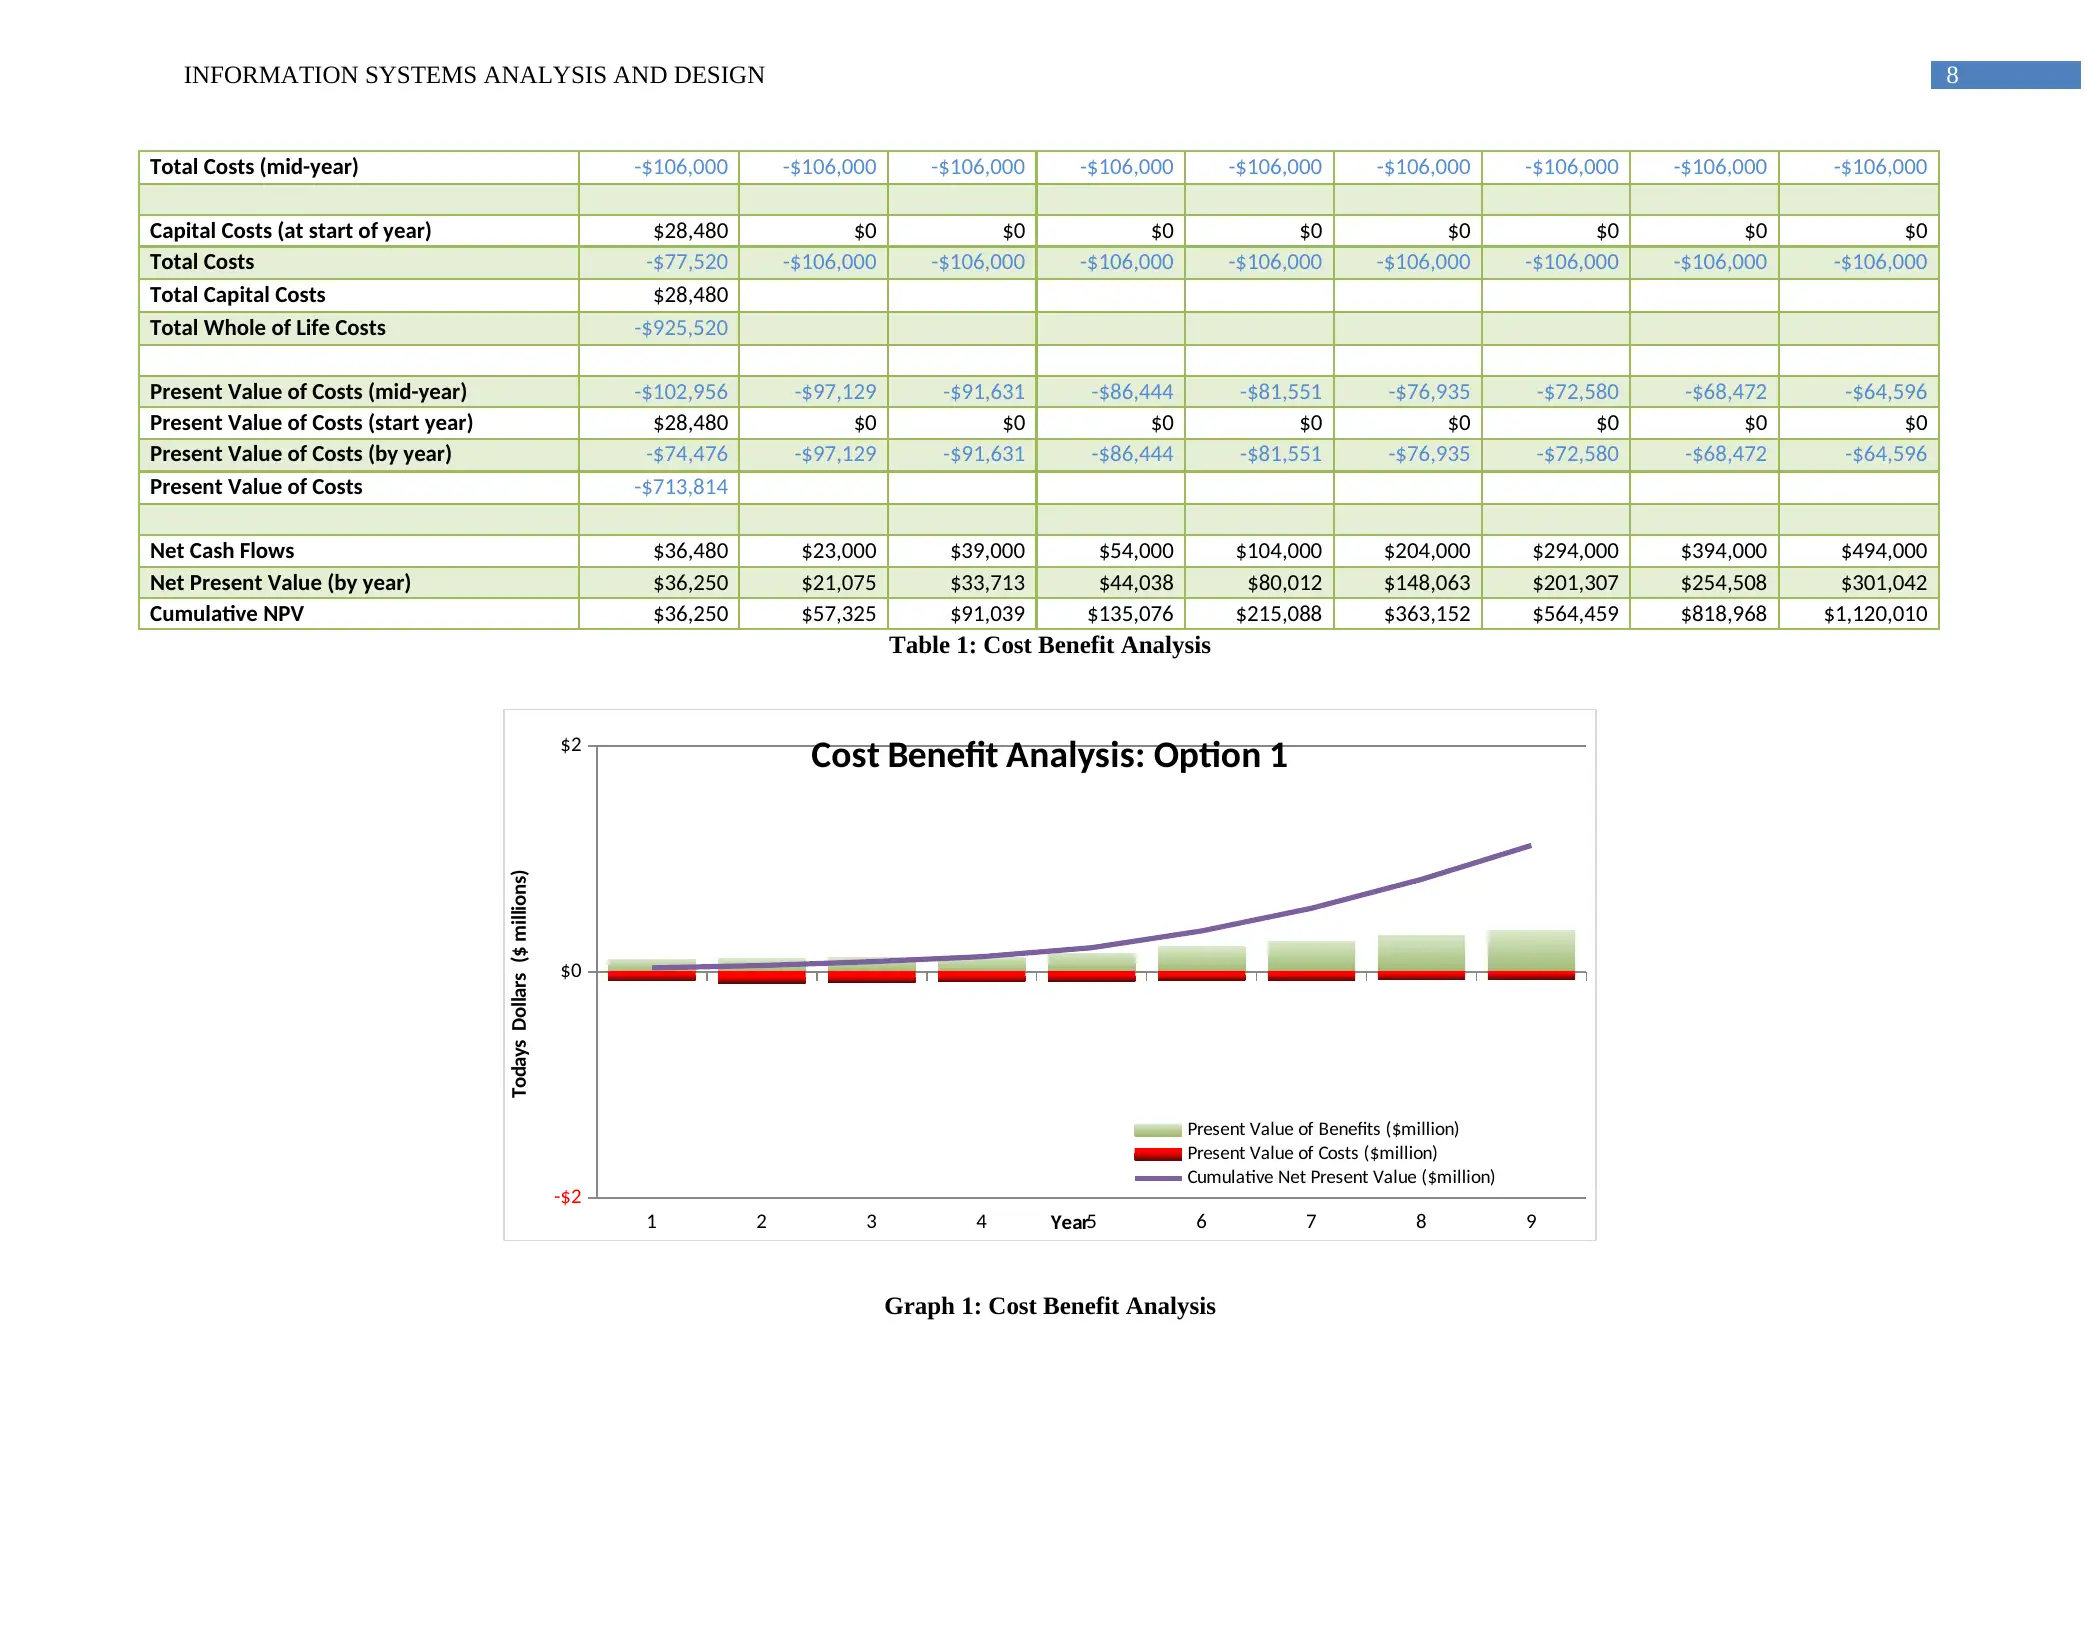Select the value -$713,814

pos(681,487)
